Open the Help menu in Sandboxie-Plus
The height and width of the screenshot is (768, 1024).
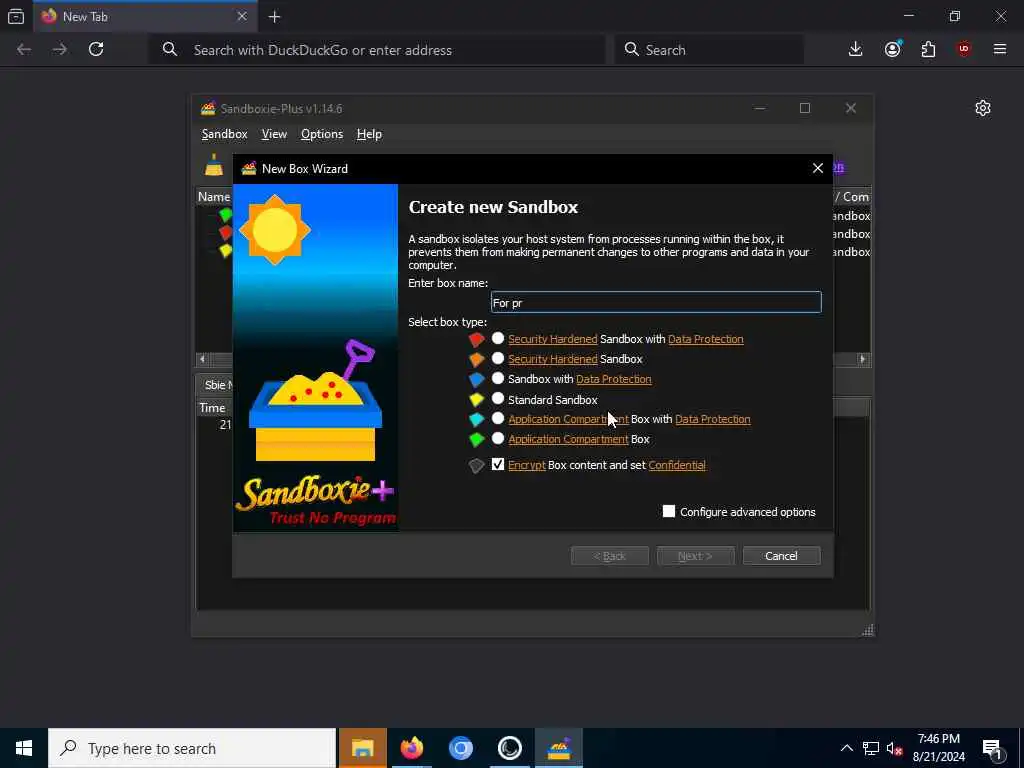click(x=369, y=134)
